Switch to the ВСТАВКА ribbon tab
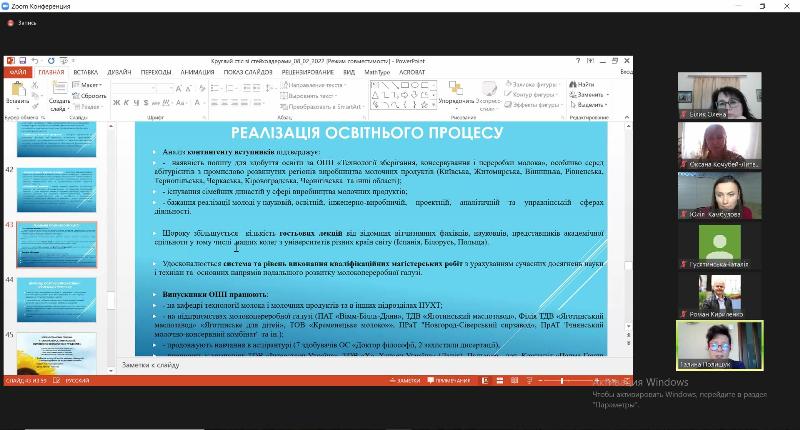Image resolution: width=800 pixels, height=430 pixels. [x=85, y=72]
